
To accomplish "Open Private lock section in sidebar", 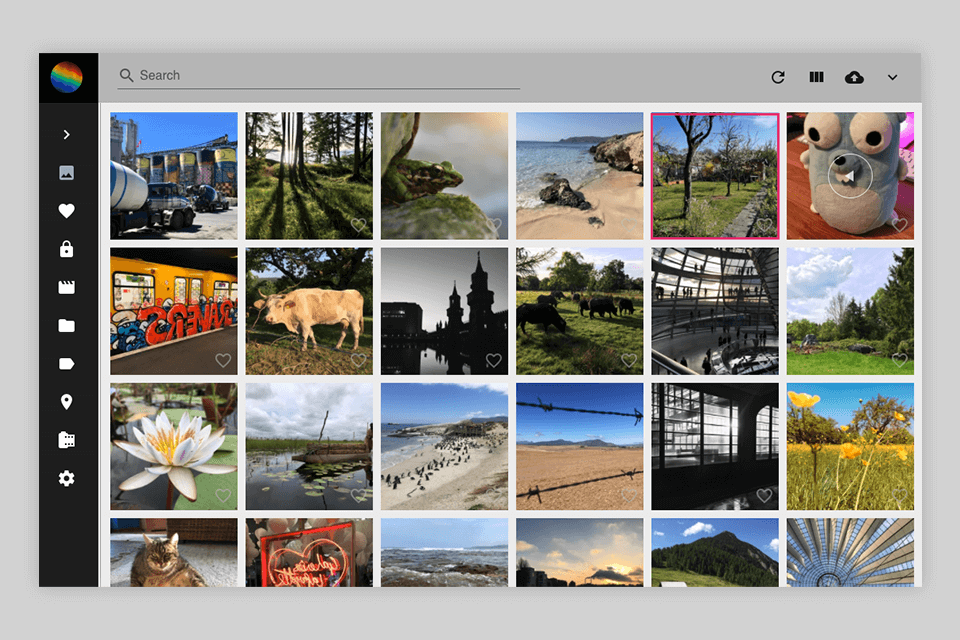I will pos(67,249).
